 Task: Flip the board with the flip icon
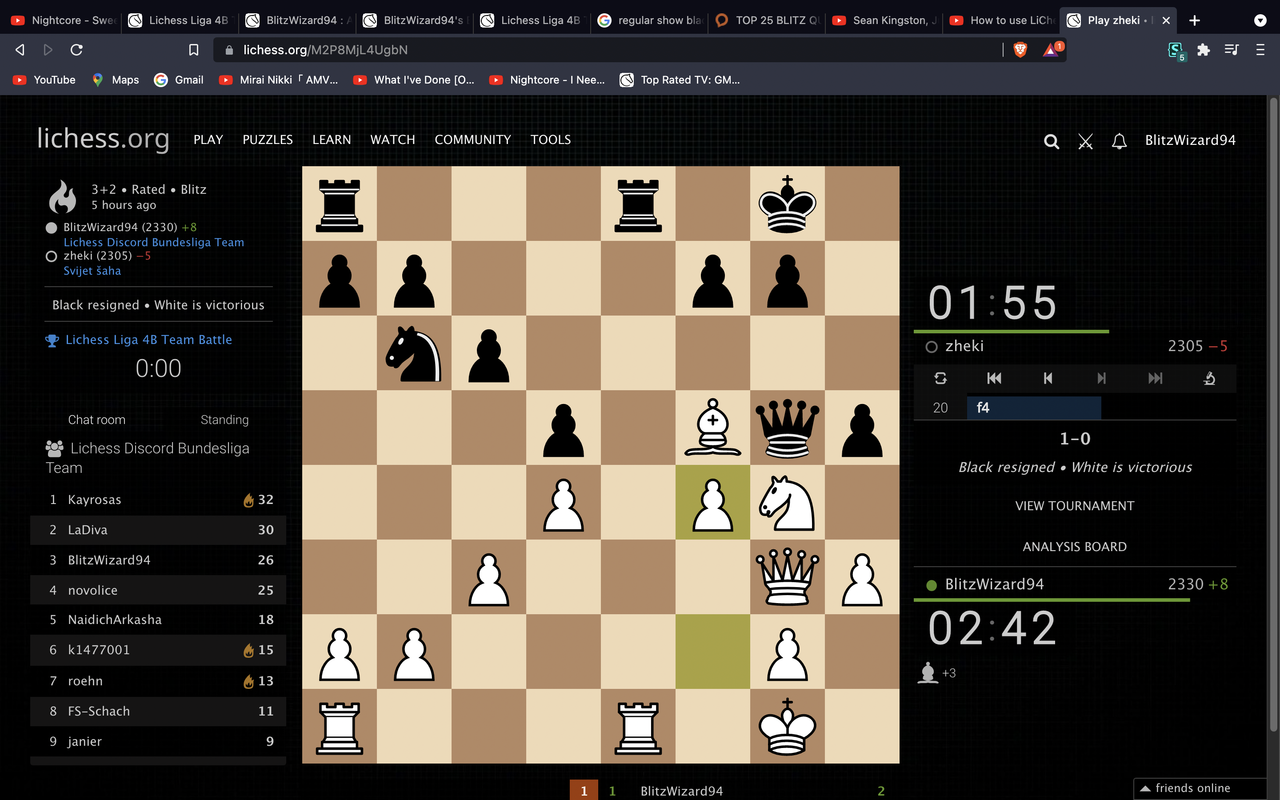tap(940, 378)
